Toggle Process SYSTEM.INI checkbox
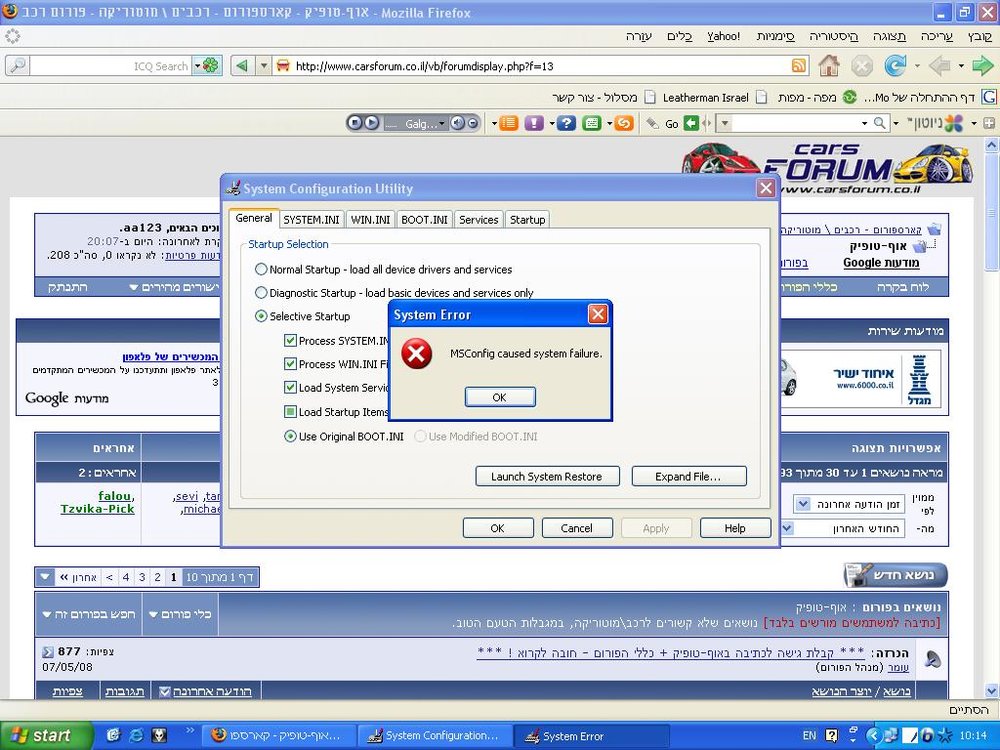Image resolution: width=1000 pixels, height=750 pixels. point(290,341)
